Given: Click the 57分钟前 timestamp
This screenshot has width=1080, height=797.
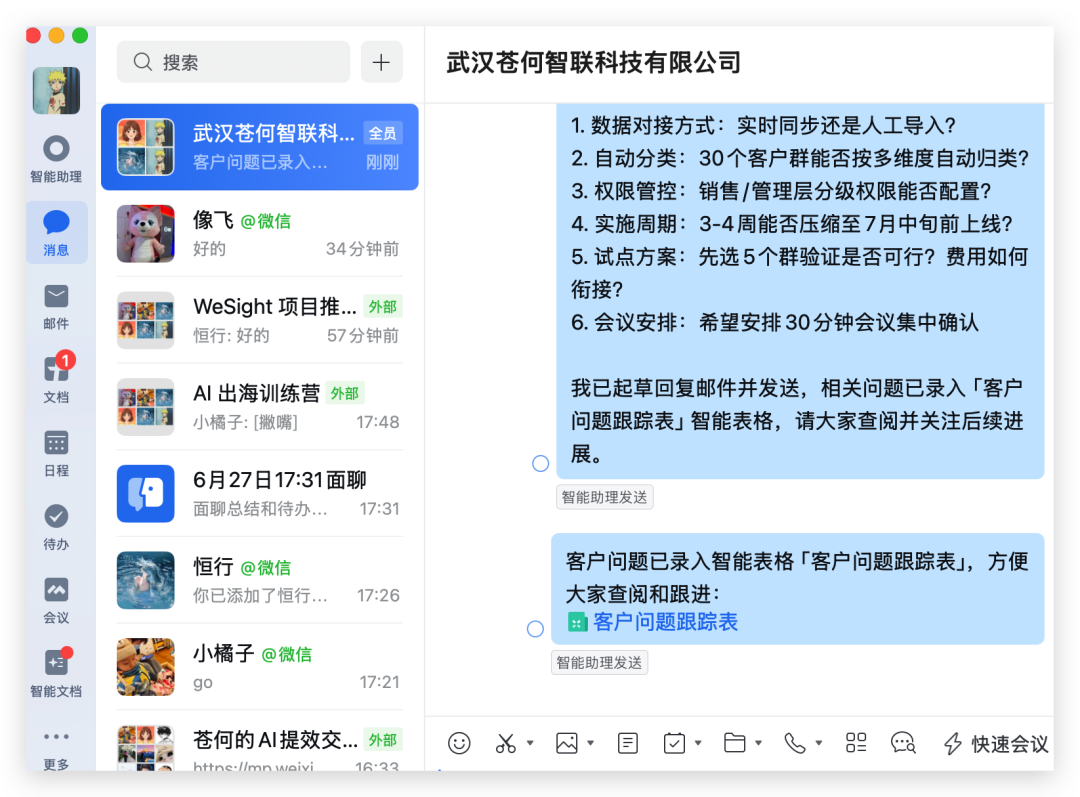Looking at the screenshot, I should pos(363,335).
